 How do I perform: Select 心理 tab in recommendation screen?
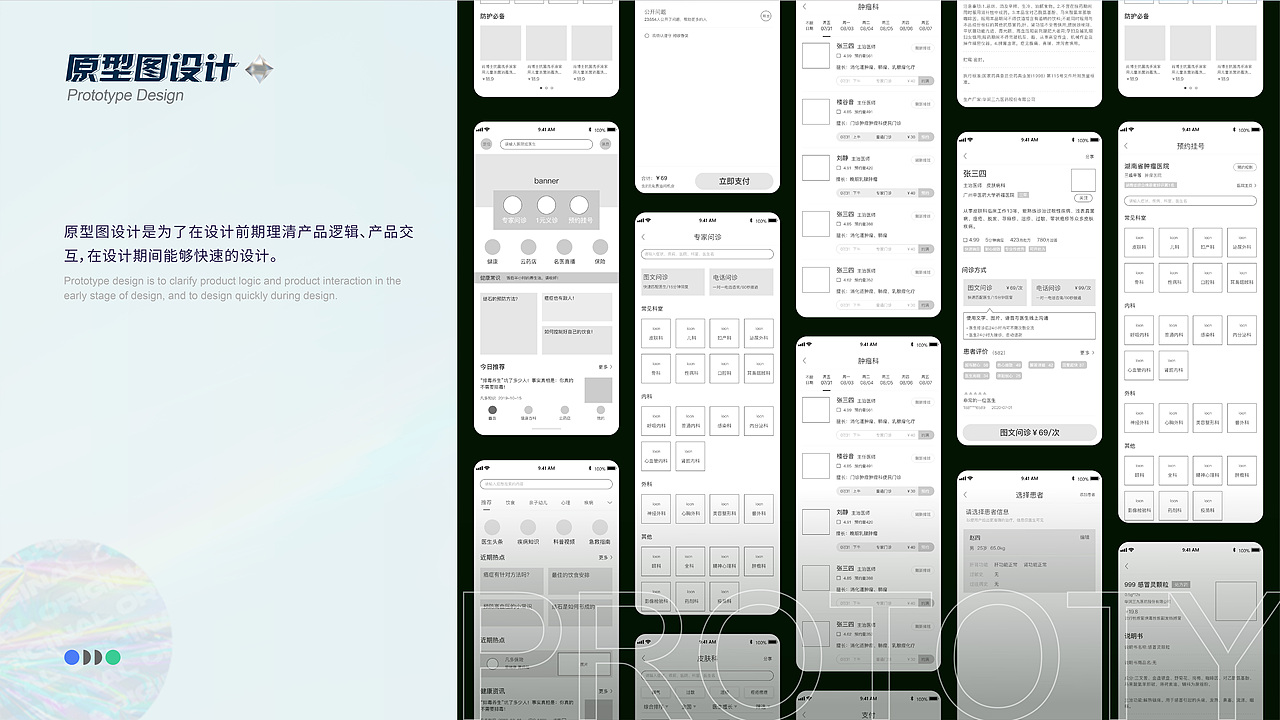(566, 503)
